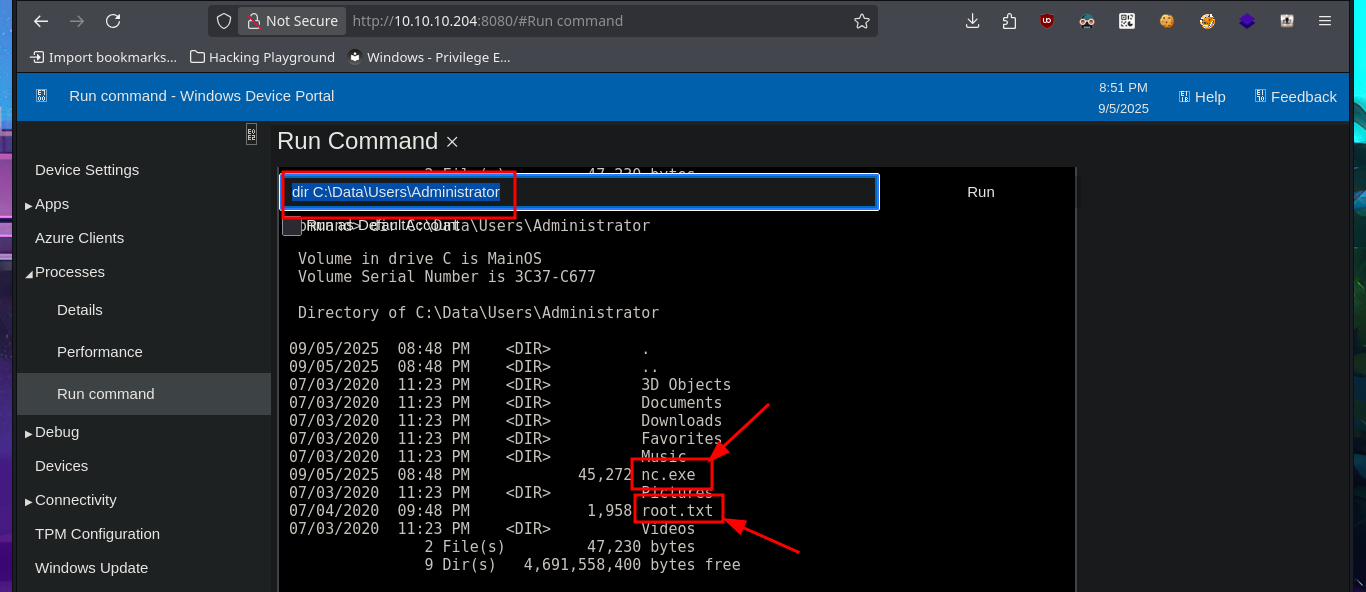Expand the Debug section in sidebar
This screenshot has width=1366, height=592.
tap(29, 433)
